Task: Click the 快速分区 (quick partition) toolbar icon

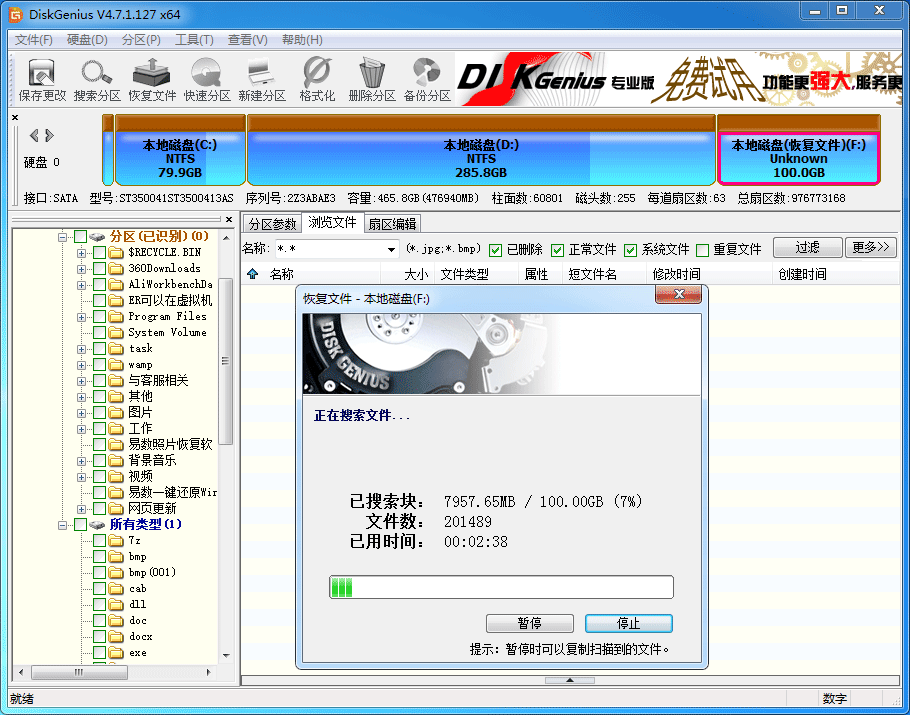Action: coord(207,80)
